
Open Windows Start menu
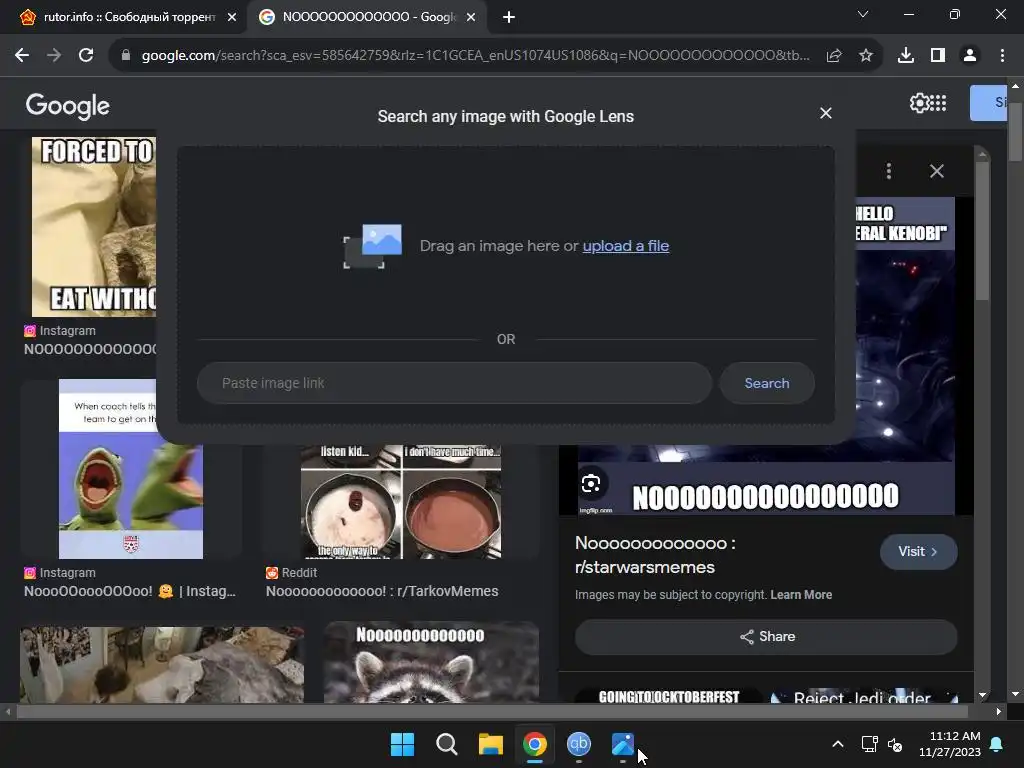tap(402, 744)
